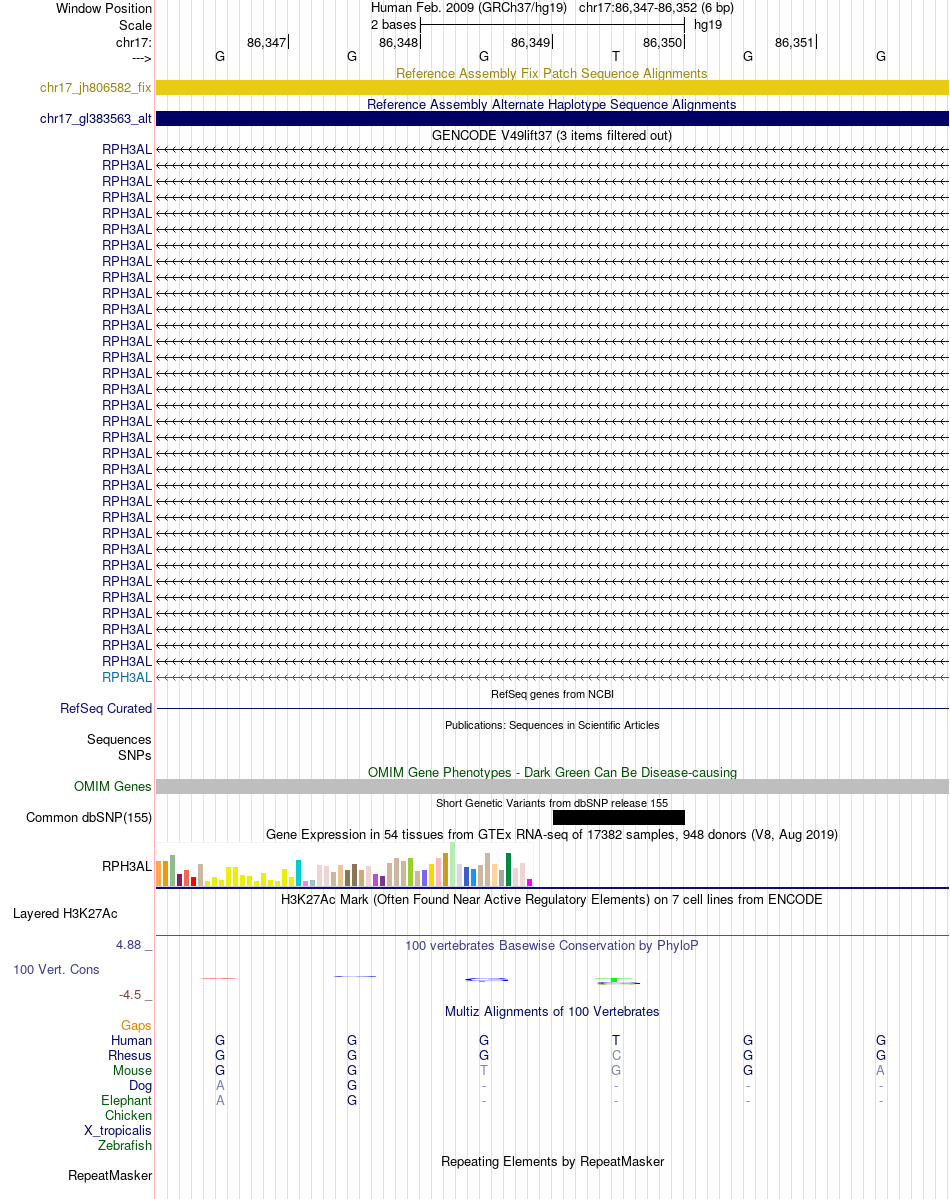
Task: Click the RPH3AL label beside the GTEx bar chart
Action: click(127, 866)
